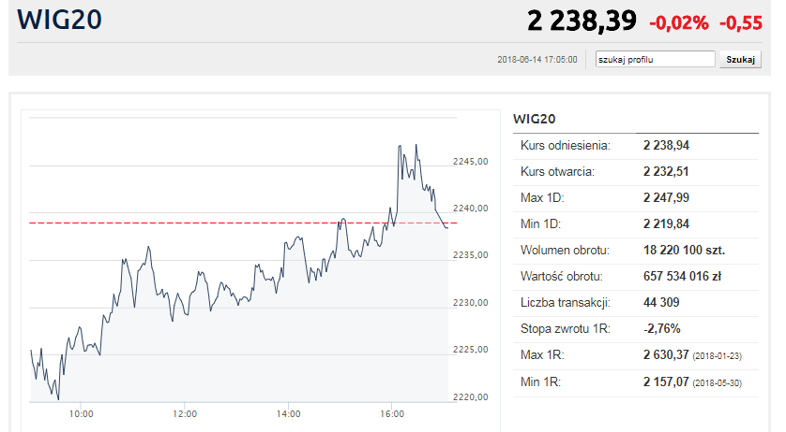
Task: Click the date (2018-01-23) next to Max 1R
Action: [x=717, y=356]
